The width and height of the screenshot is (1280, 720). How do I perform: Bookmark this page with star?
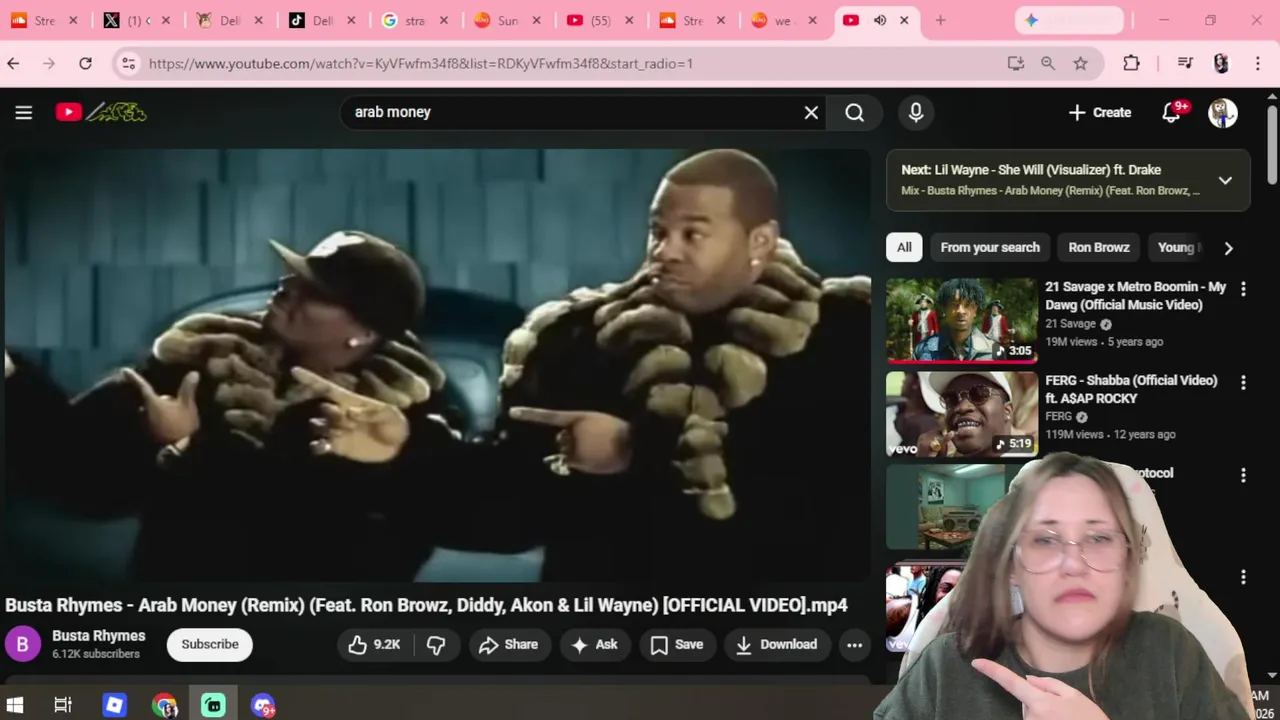tap(1080, 63)
